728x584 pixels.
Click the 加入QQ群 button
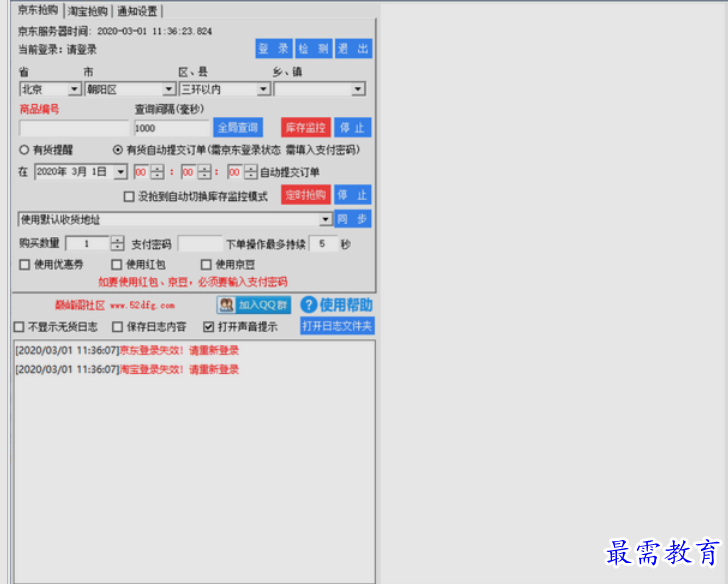254,305
